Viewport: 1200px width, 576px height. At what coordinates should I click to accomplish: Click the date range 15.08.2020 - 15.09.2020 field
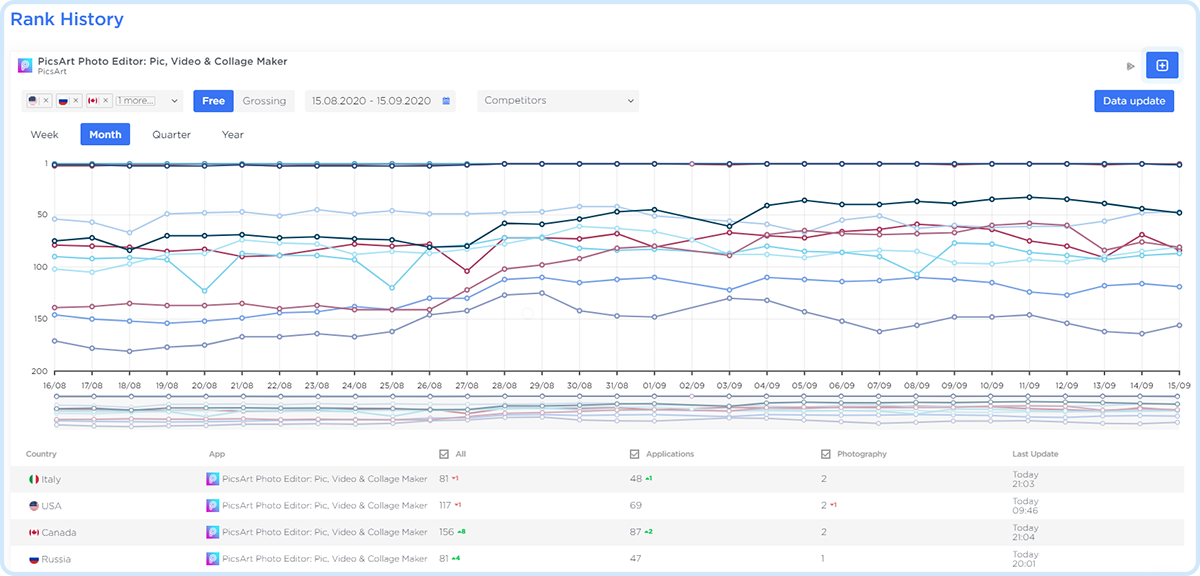coord(371,101)
